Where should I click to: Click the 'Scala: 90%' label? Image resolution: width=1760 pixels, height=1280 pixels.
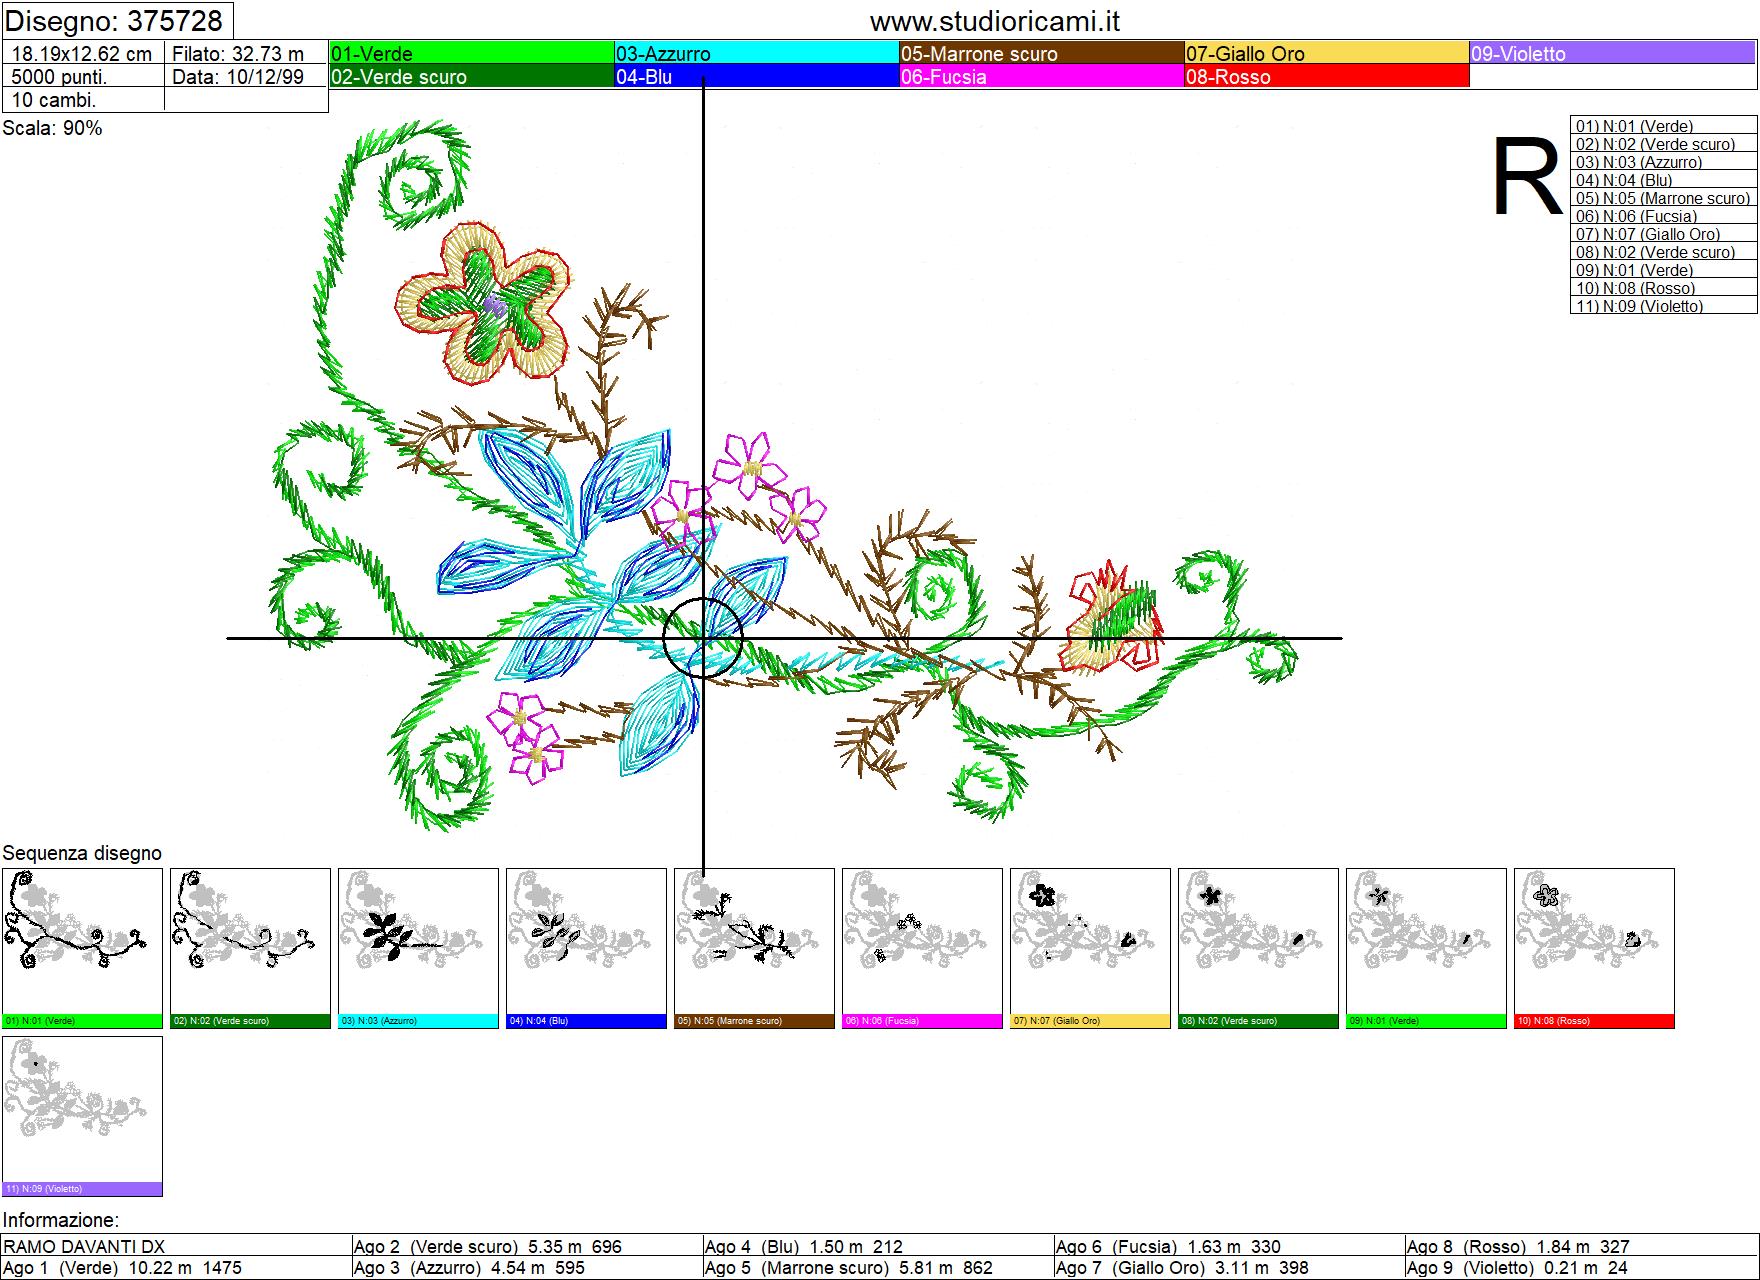pos(52,128)
